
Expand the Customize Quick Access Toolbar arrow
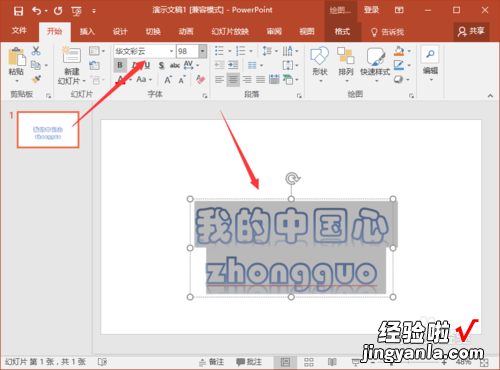pos(94,11)
